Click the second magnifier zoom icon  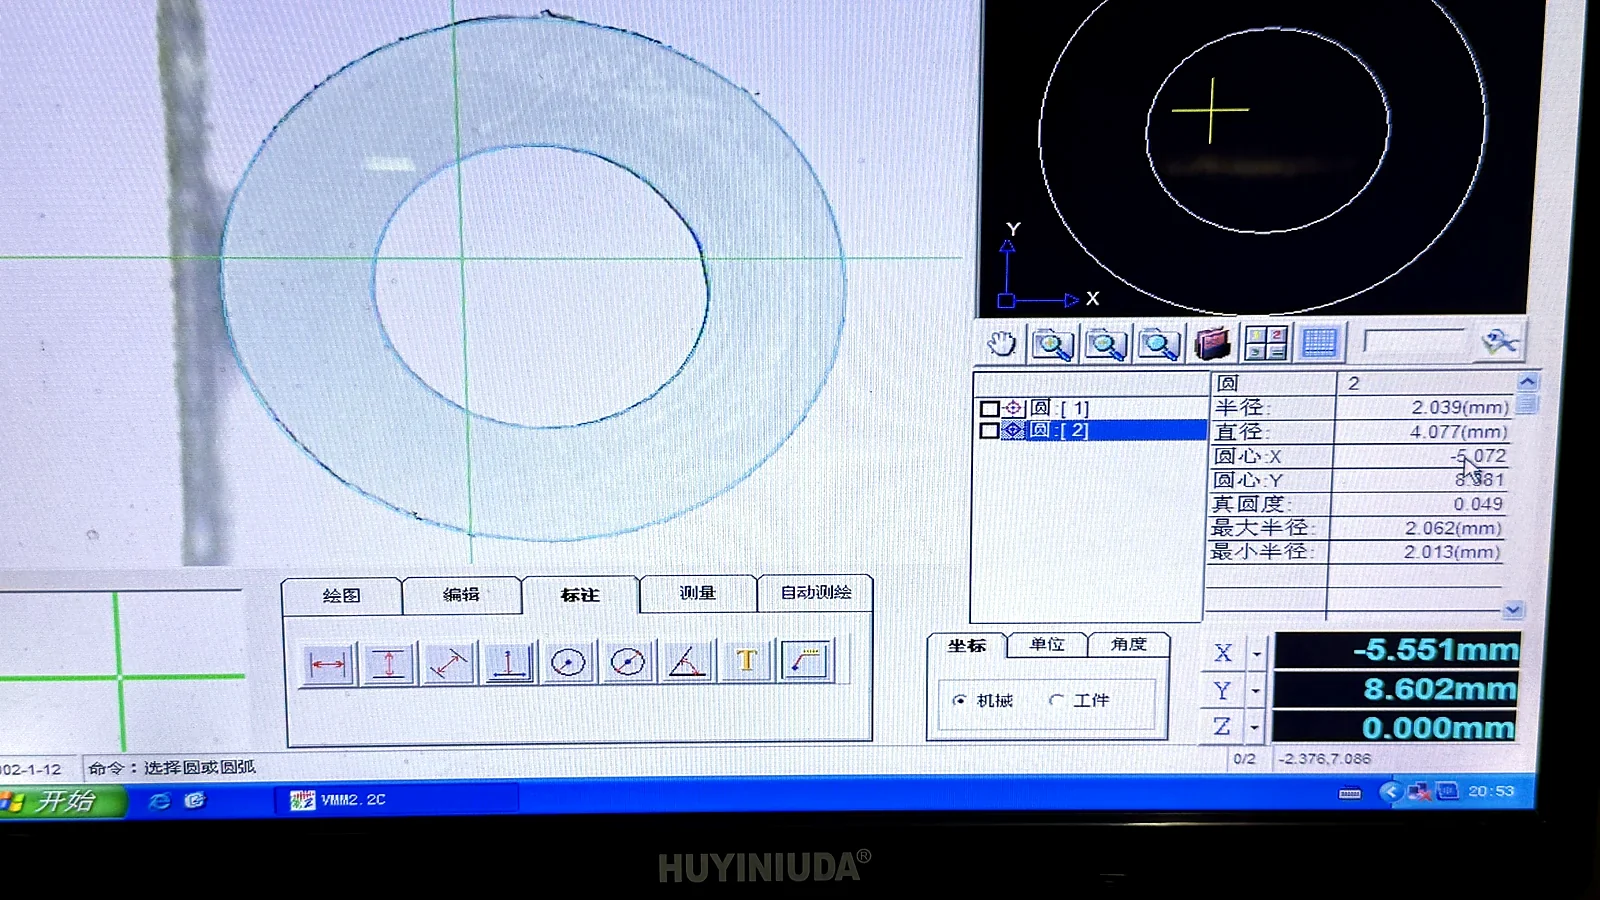[1105, 344]
